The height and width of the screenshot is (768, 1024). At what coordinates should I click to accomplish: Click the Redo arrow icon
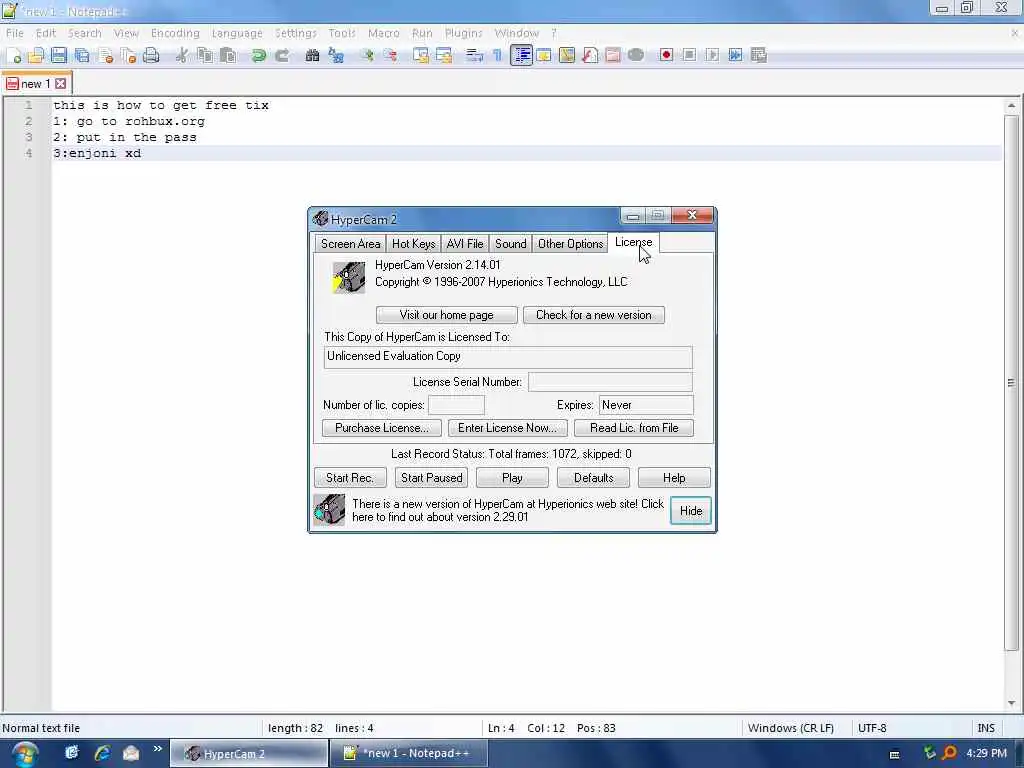pos(282,56)
